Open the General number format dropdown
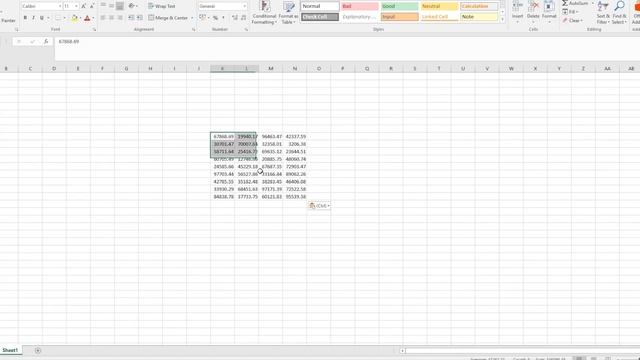 [244, 6]
